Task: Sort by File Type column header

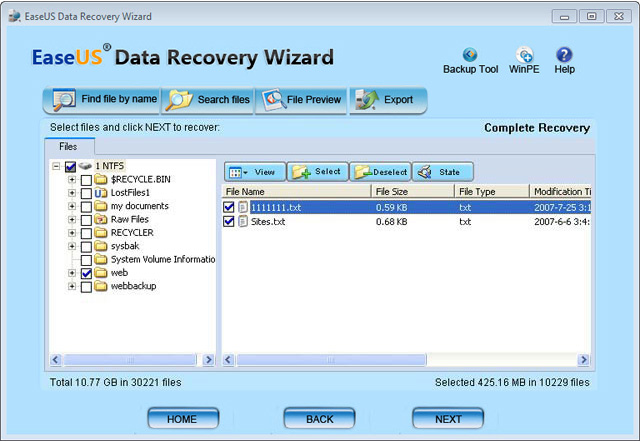Action: (492, 191)
